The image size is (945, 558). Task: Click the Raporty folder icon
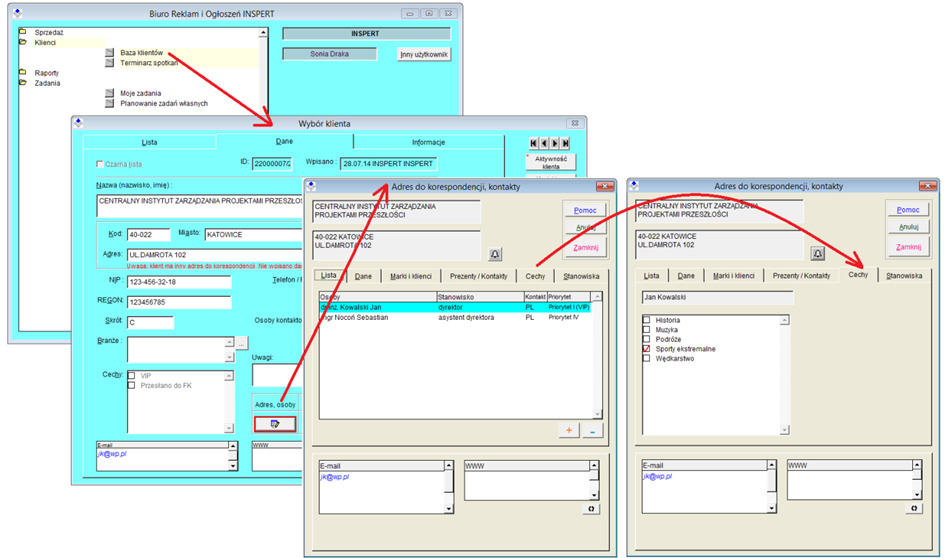(x=22, y=72)
